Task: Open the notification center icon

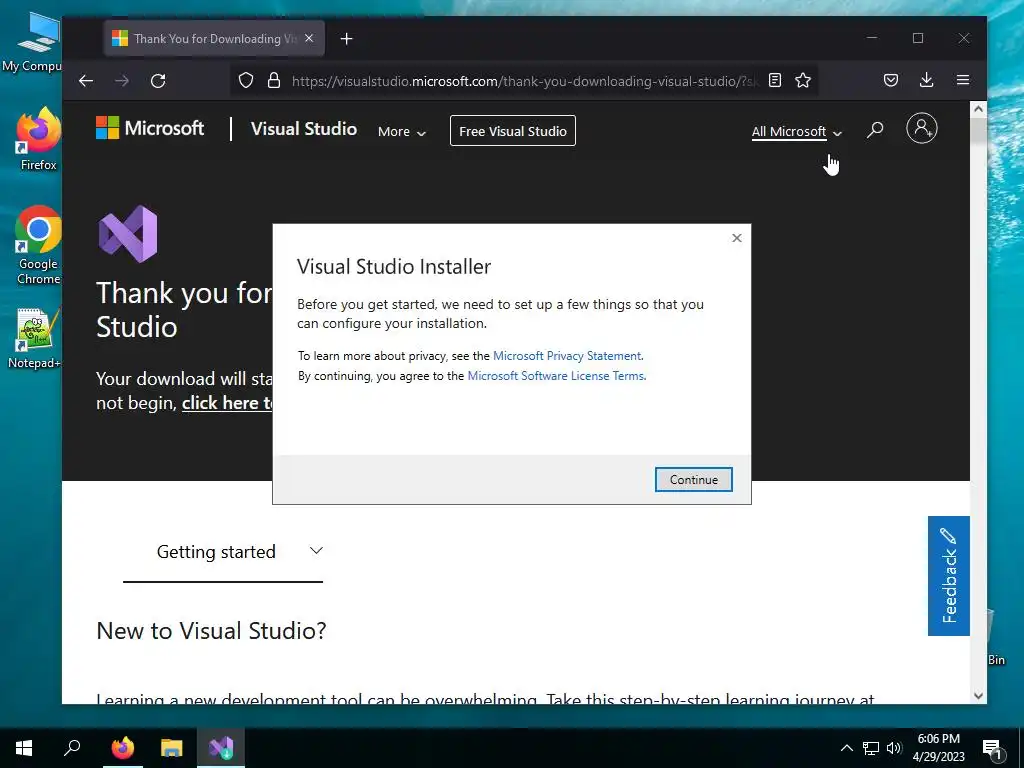Action: point(992,749)
